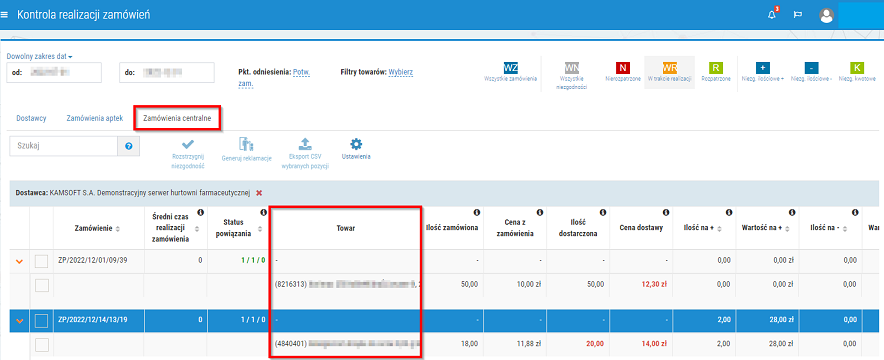This screenshot has width=884, height=360.
Task: Tick checkbox for order ZP/2022/12/14/13/19
Action: pyautogui.click(x=42, y=321)
